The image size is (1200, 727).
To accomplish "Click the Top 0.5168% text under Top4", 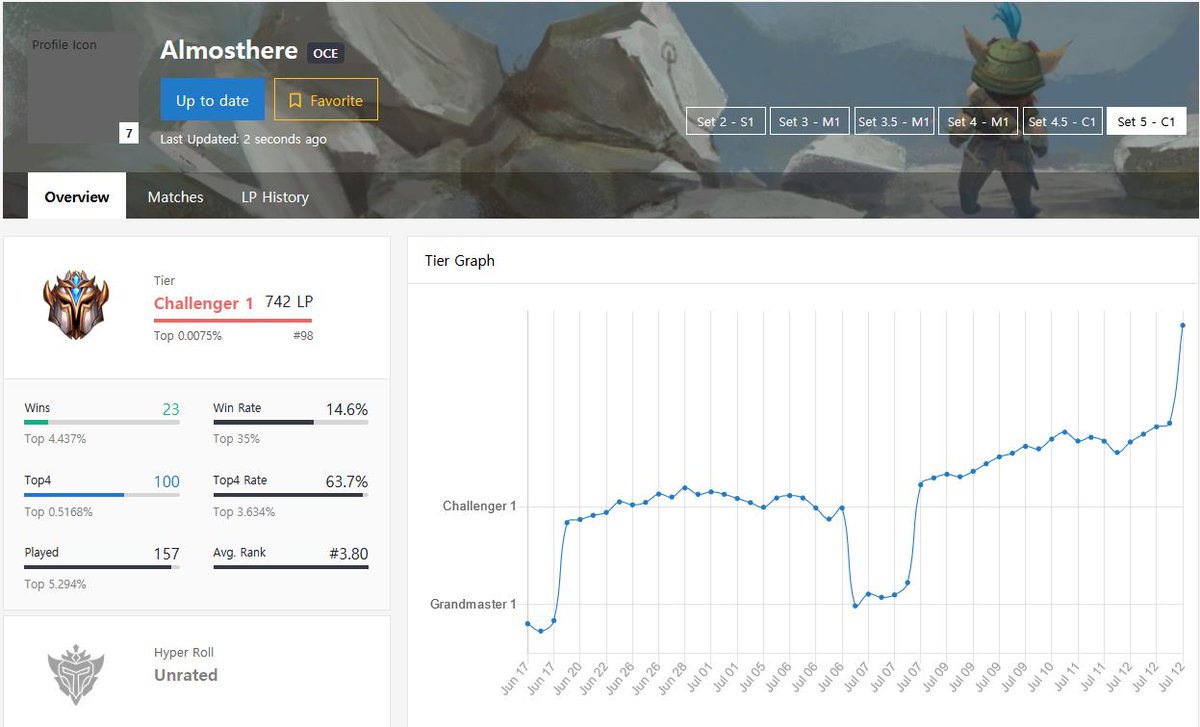I will click(58, 512).
